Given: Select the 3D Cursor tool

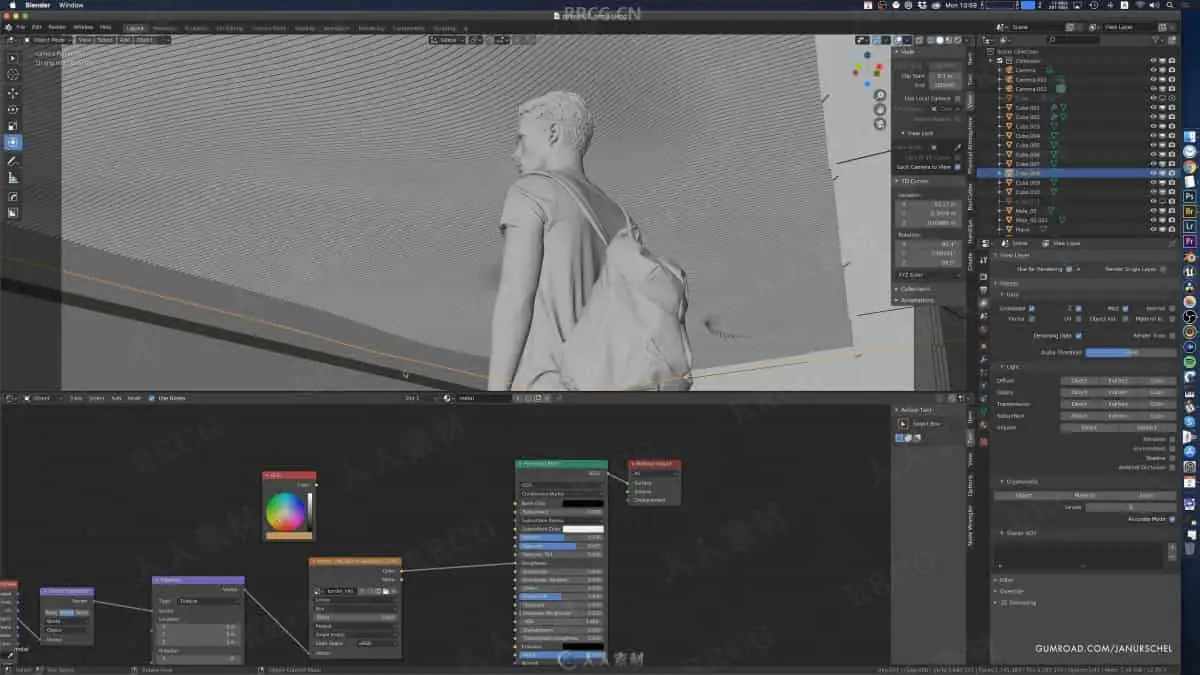Looking at the screenshot, I should point(13,75).
